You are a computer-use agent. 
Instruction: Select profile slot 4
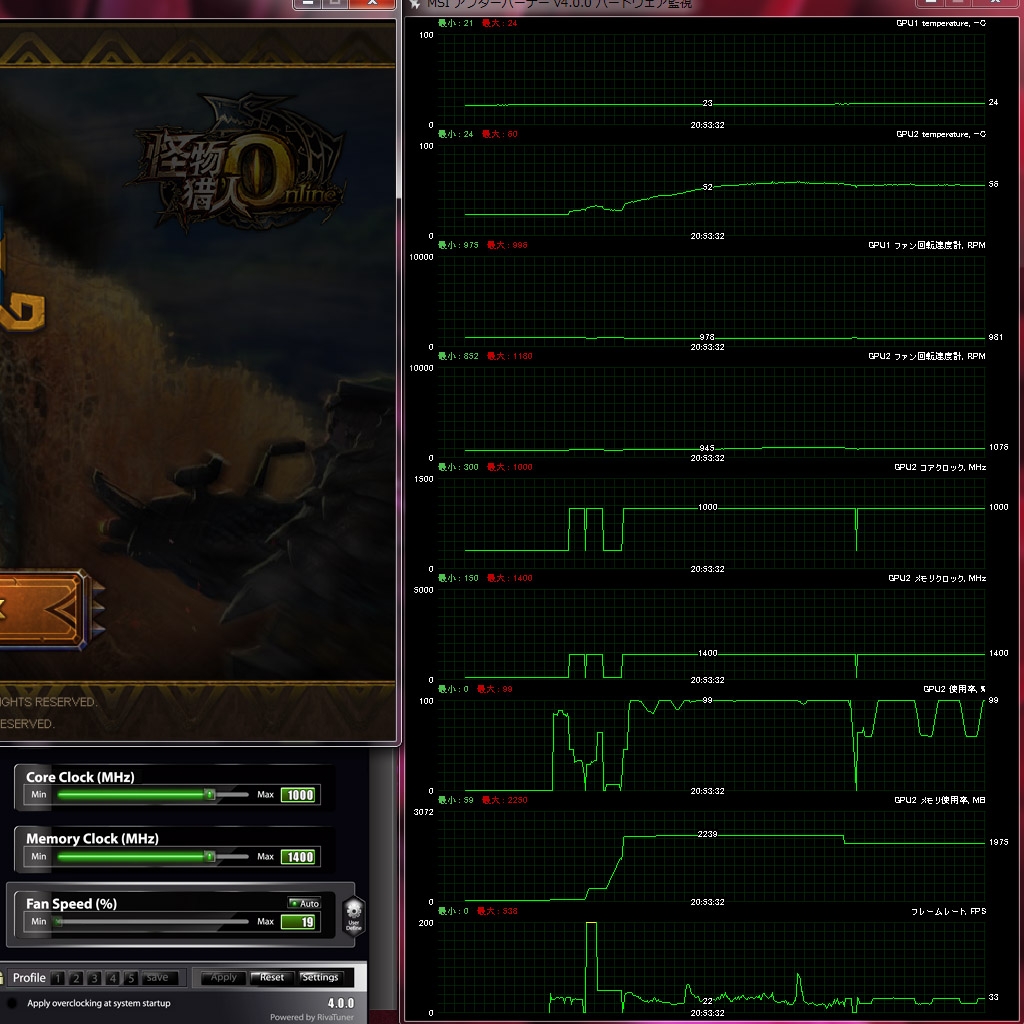click(x=113, y=978)
